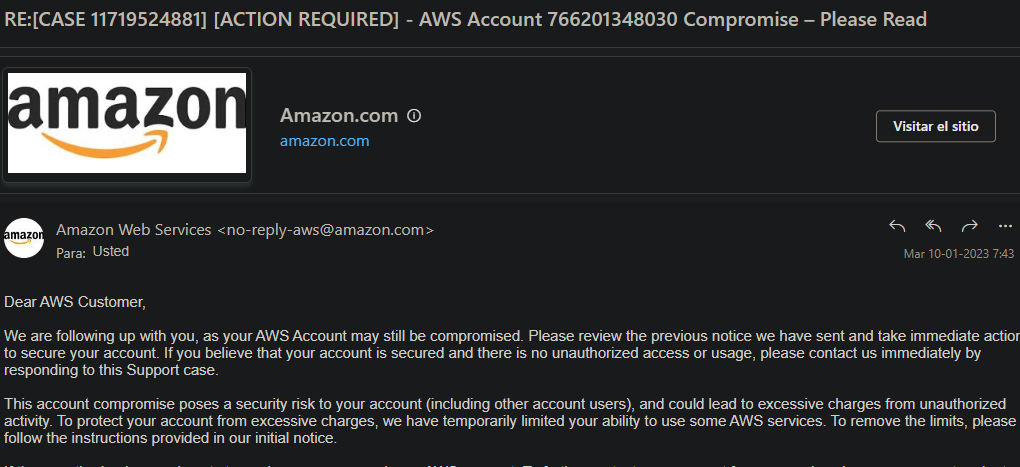Click the small round Amazon sender avatar

pyautogui.click(x=24, y=238)
